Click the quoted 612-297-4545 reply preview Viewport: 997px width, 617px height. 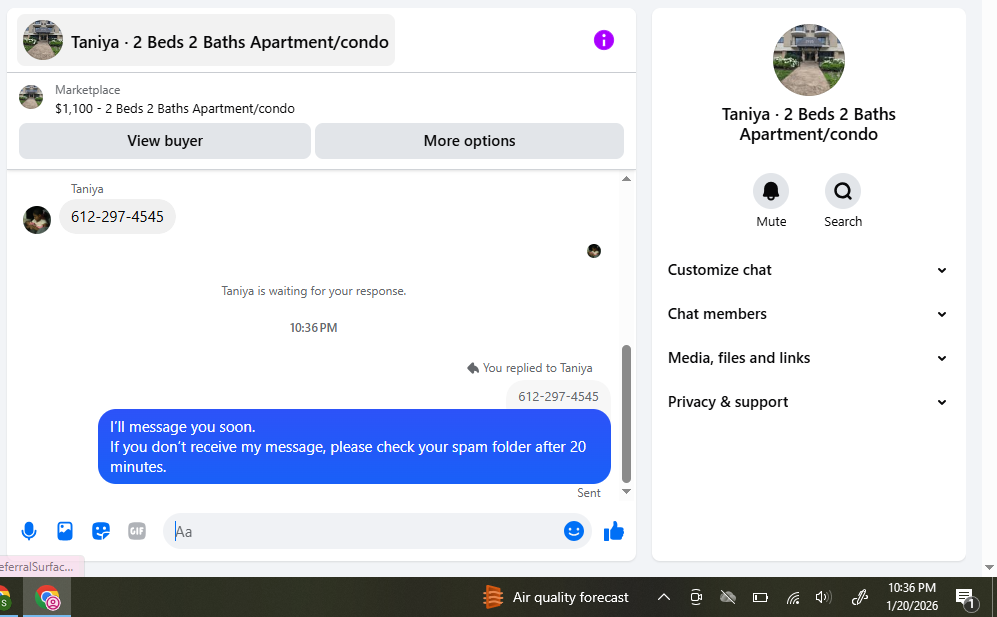coord(558,396)
